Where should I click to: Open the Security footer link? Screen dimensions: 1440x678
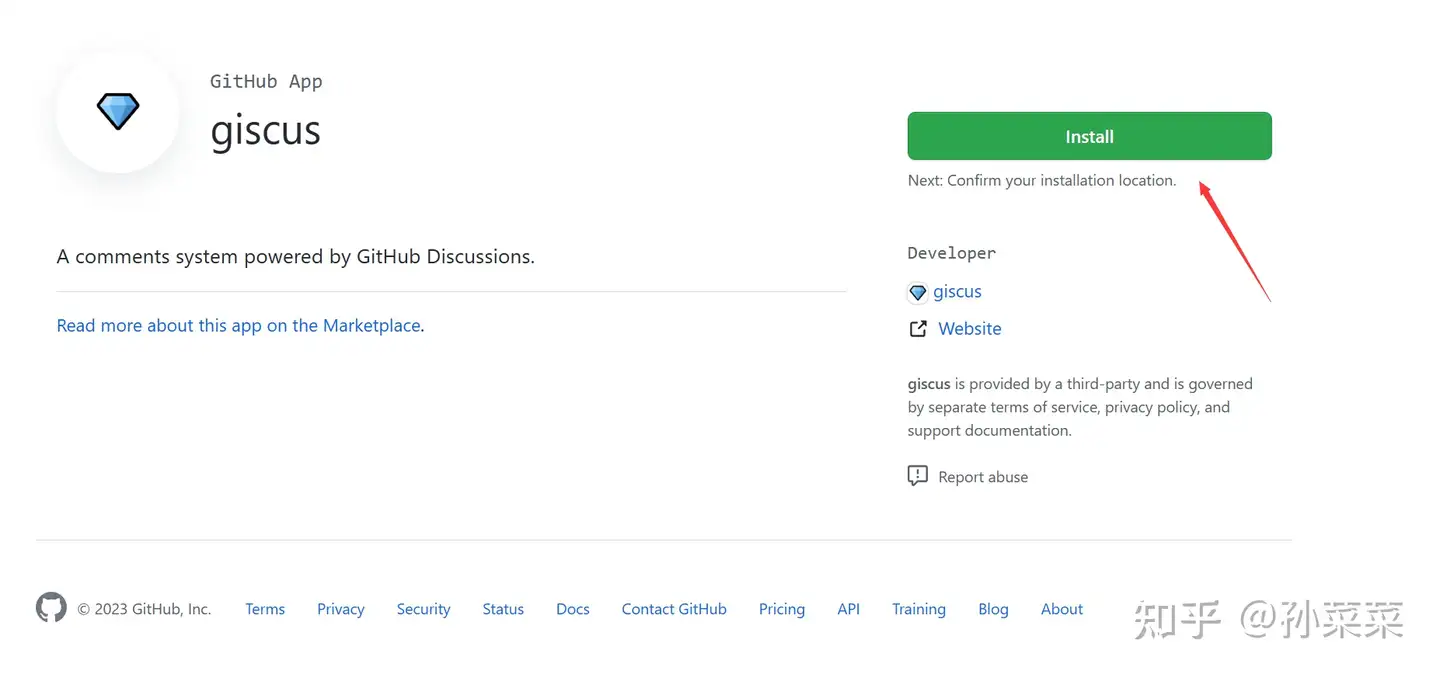click(423, 609)
